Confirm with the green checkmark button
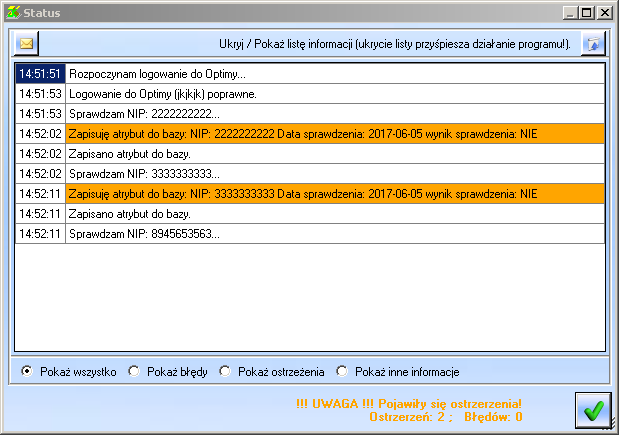 [593, 410]
